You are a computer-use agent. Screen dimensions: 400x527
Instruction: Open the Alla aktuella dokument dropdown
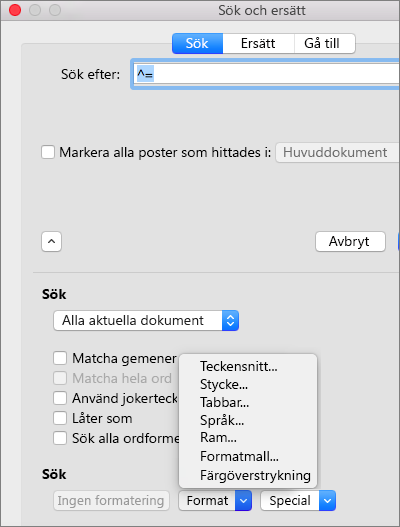pyautogui.click(x=146, y=320)
